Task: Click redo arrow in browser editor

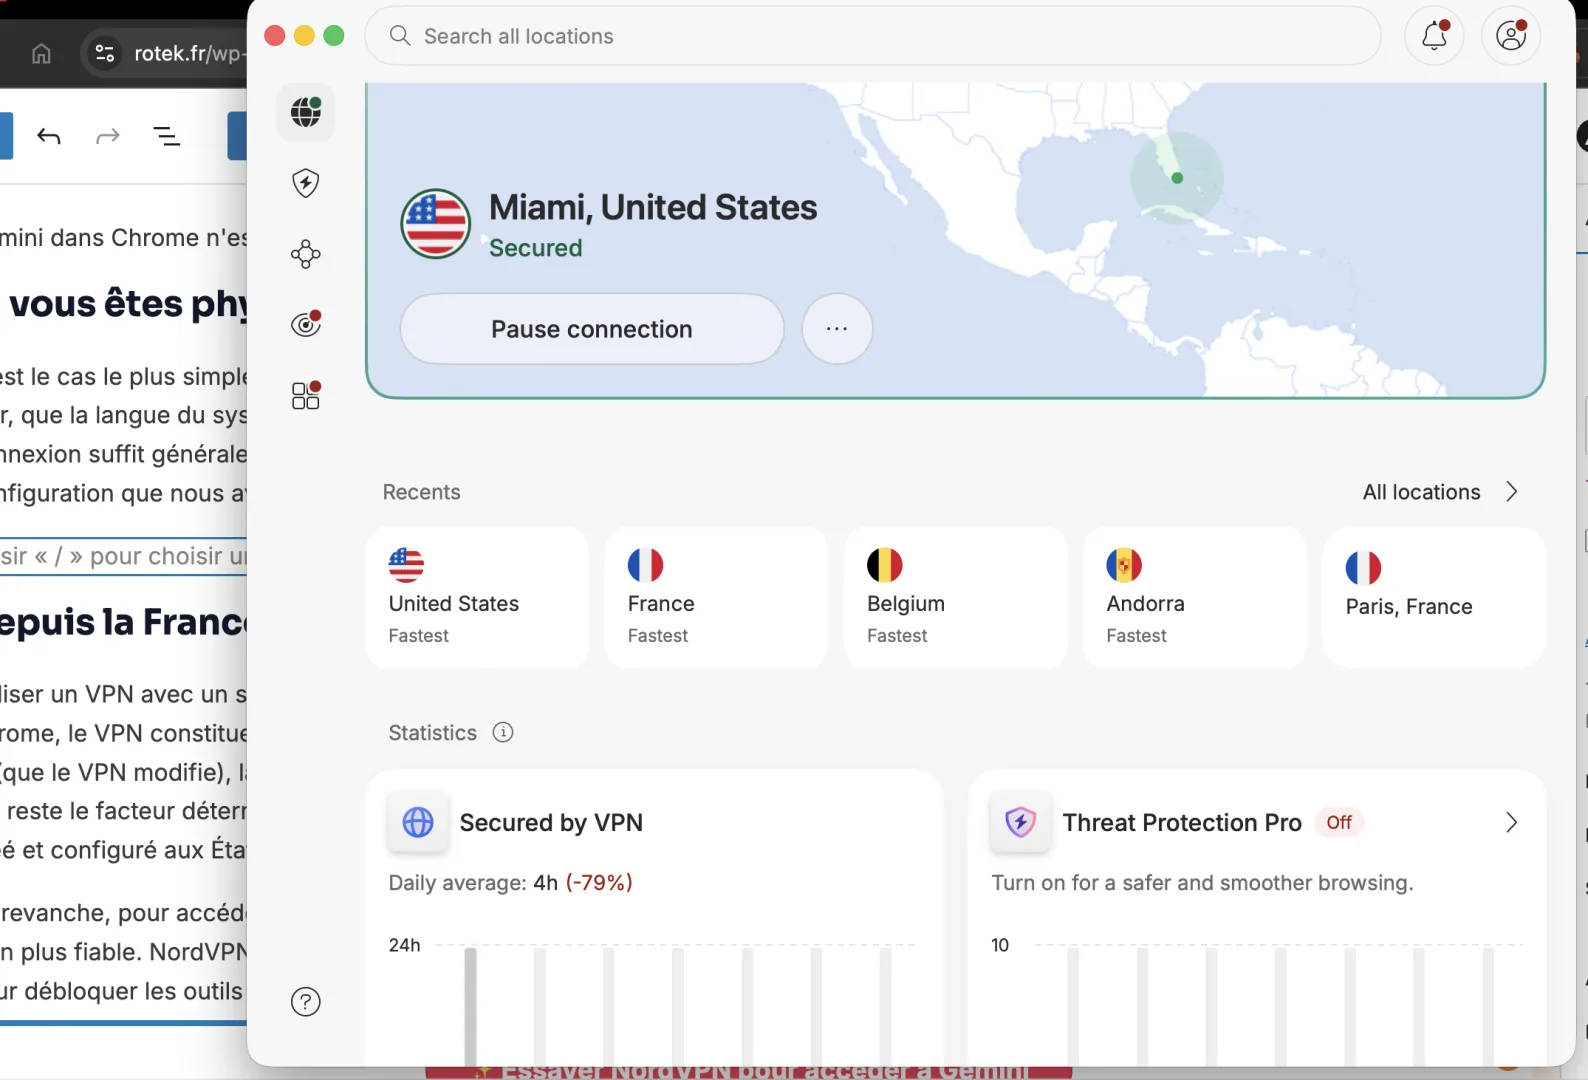Action: pyautogui.click(x=108, y=136)
